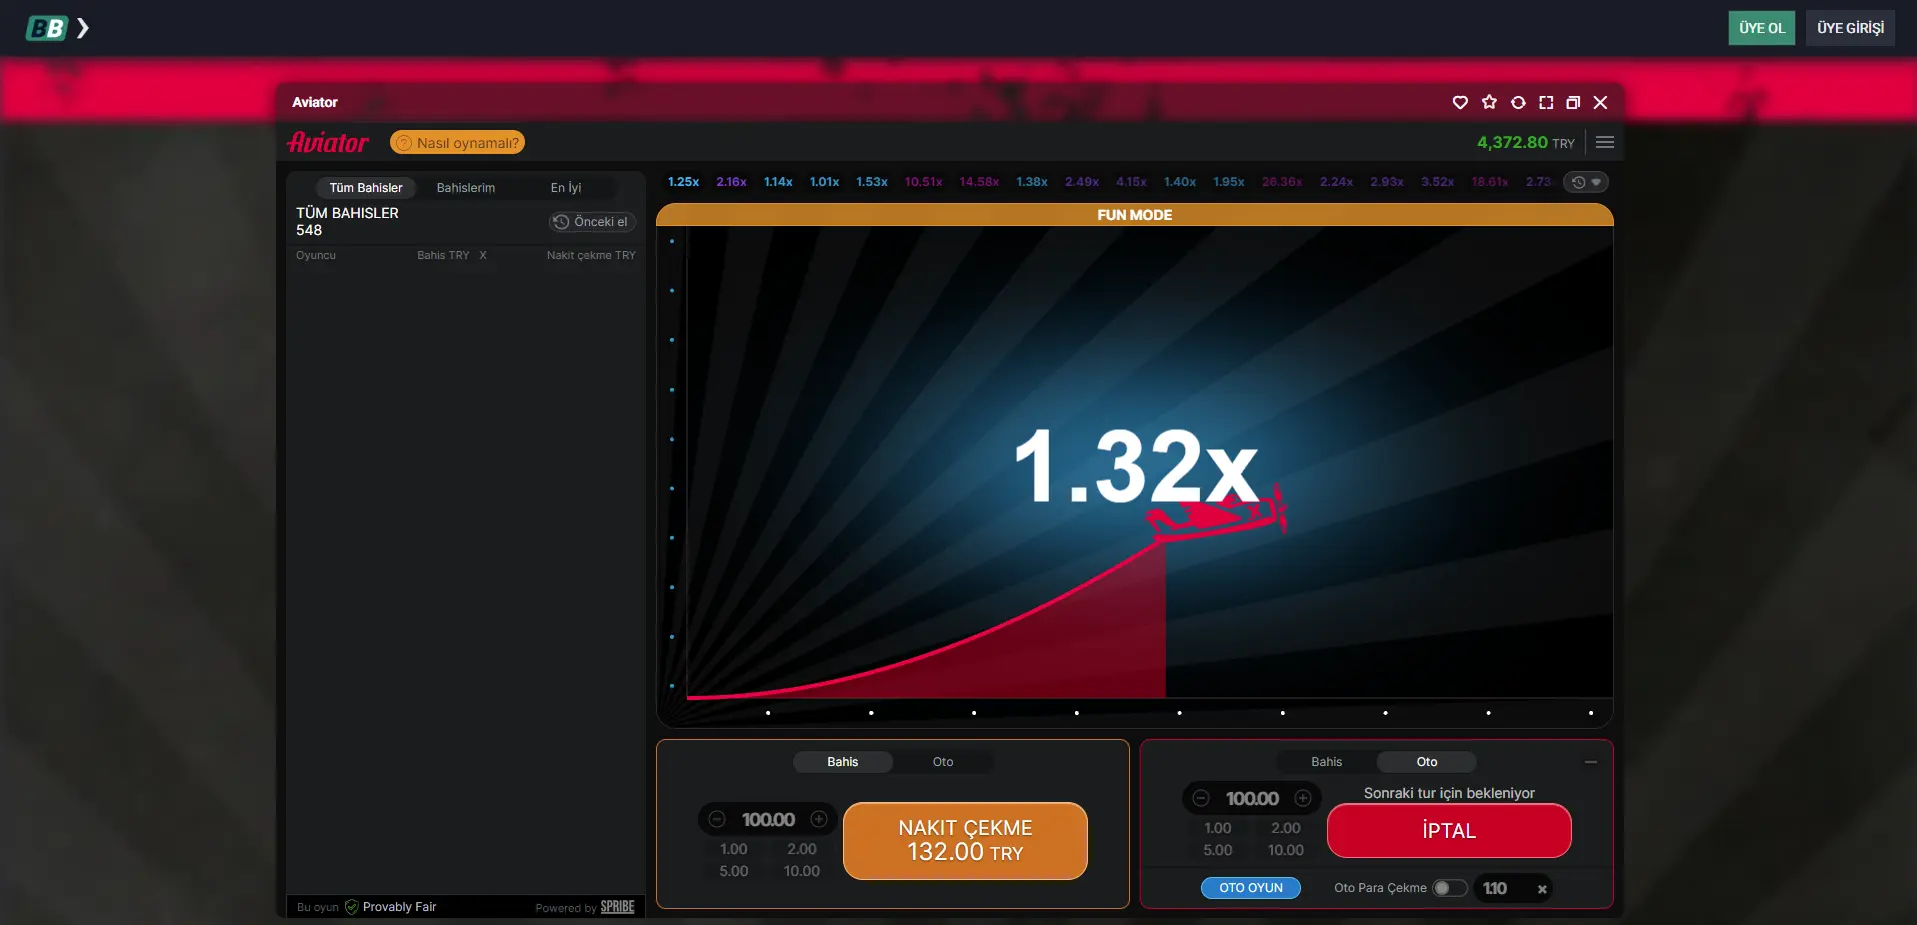Screen dimensions: 1917x925
Task: Click the heart favorite icon in the Aviator header
Action: (x=1460, y=102)
